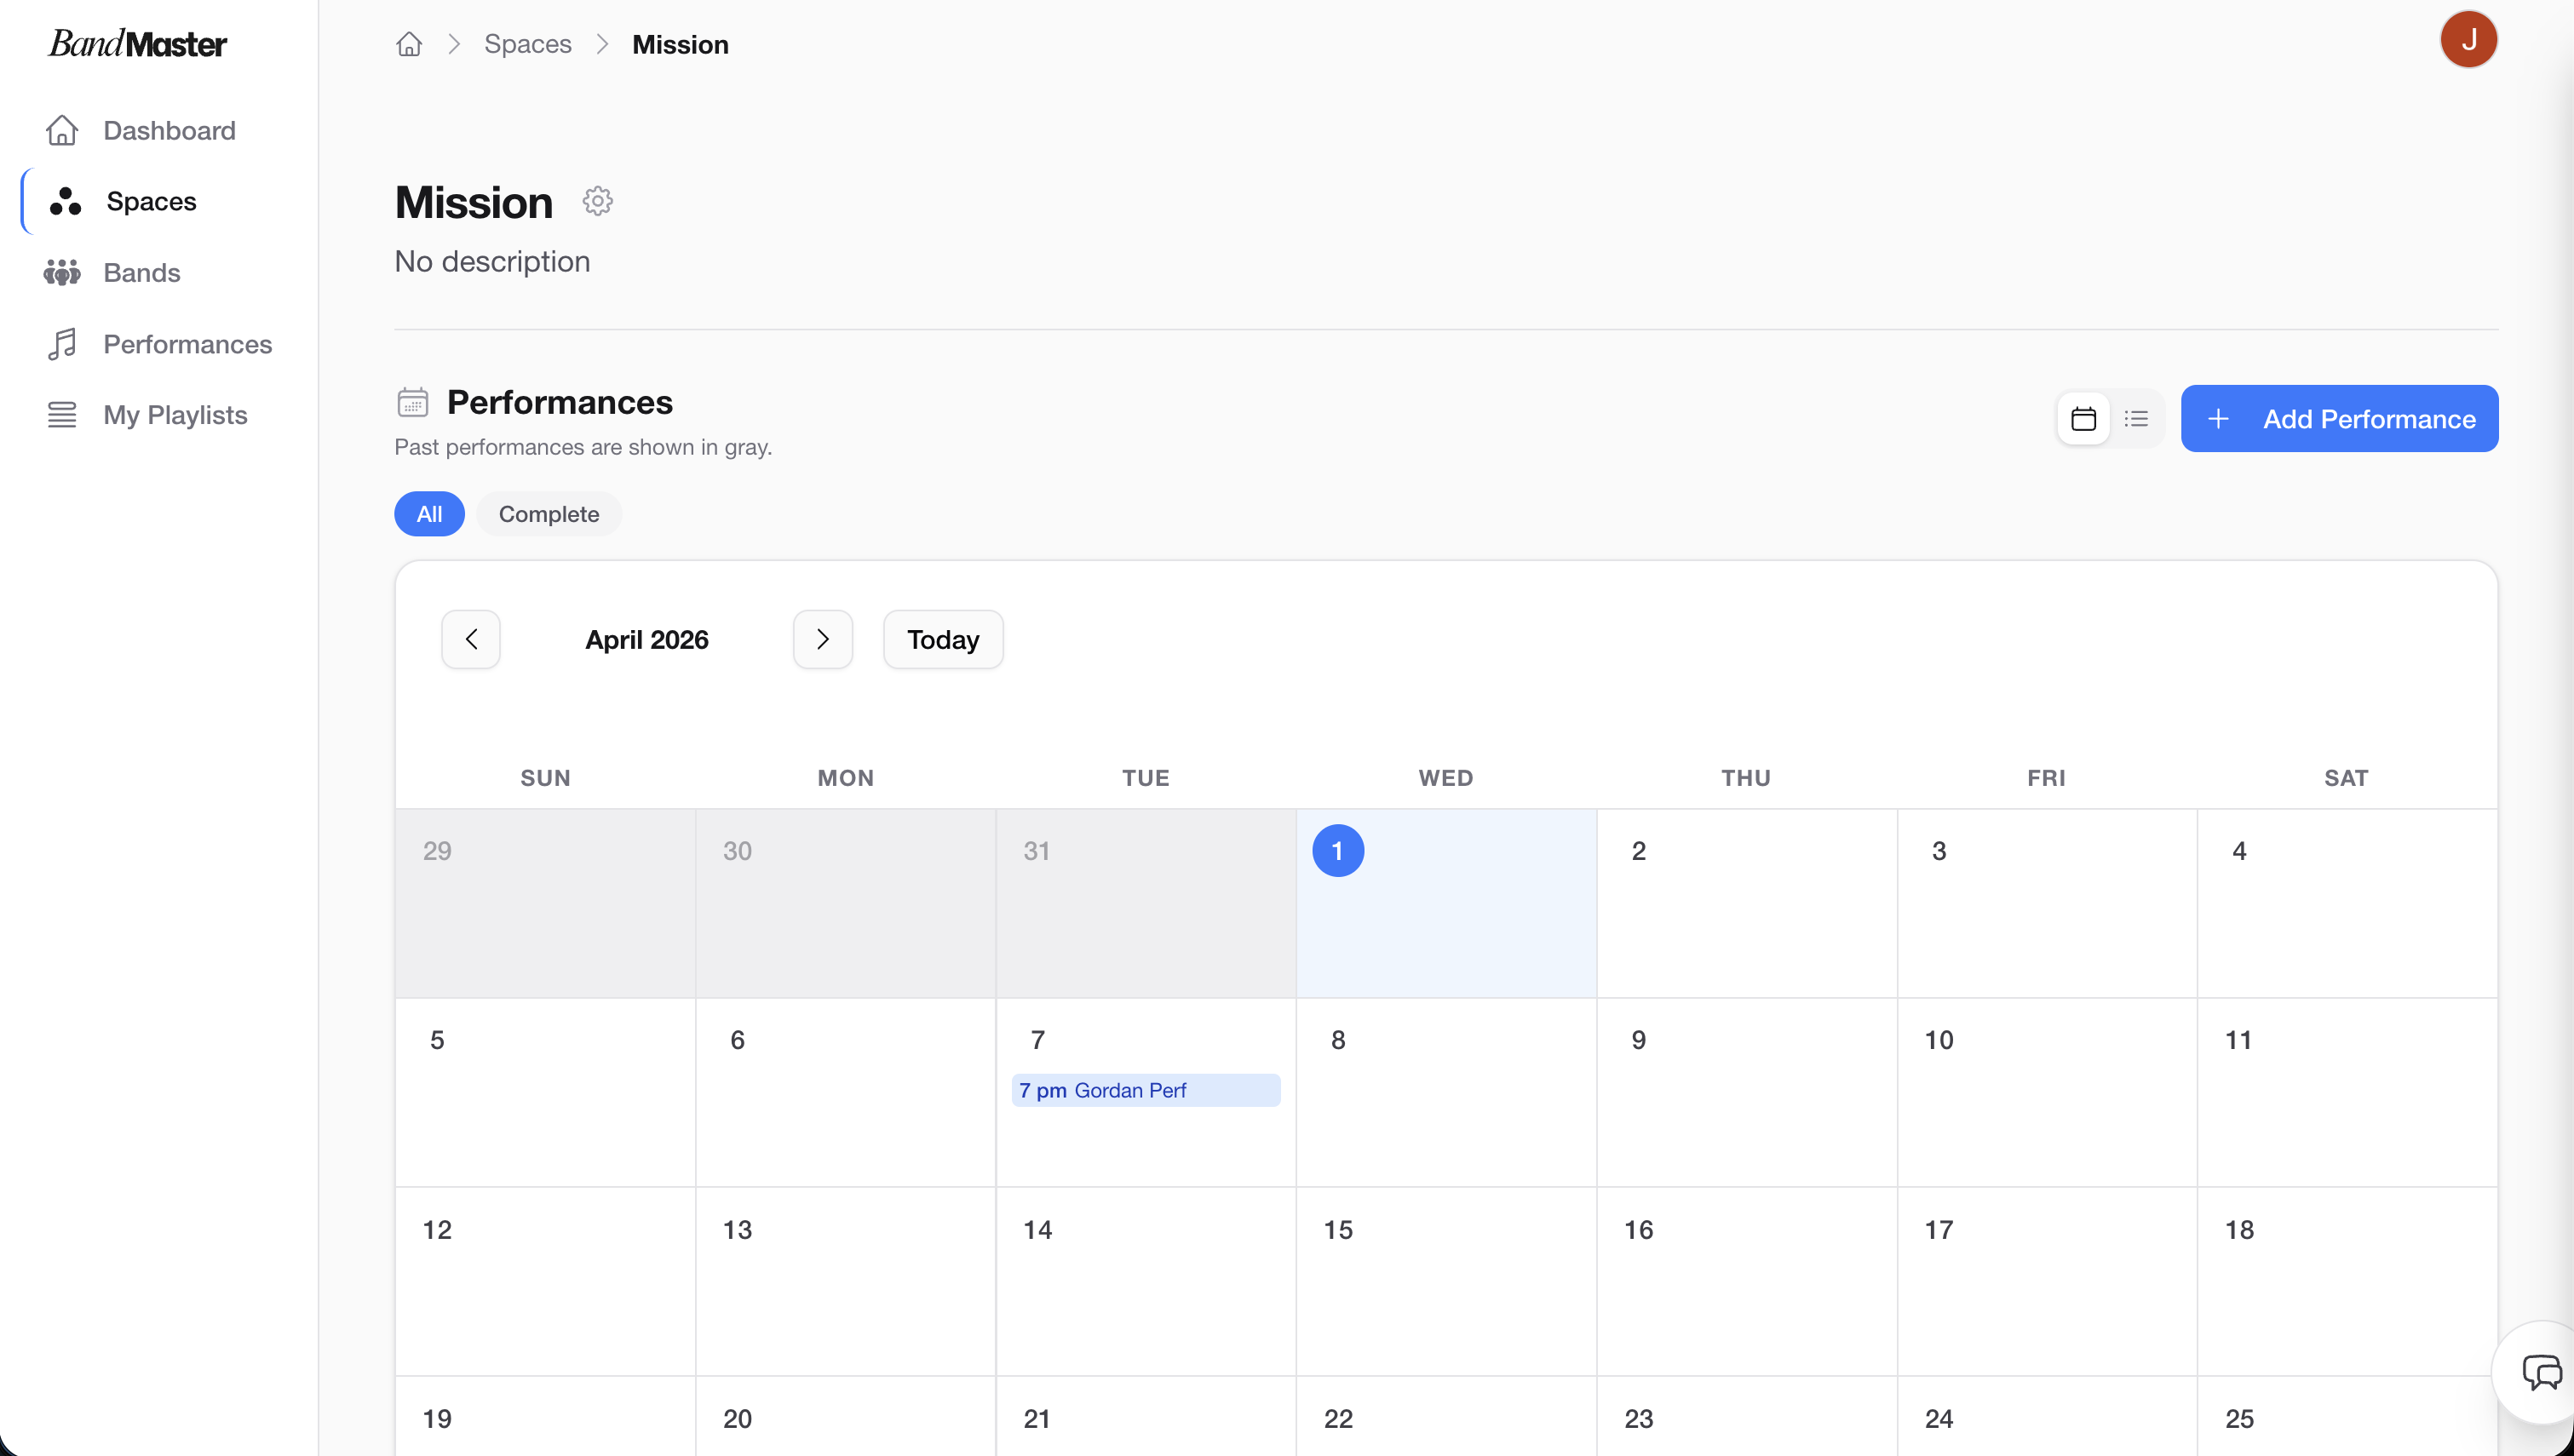Click the home breadcrumb icon
Viewport: 2574px width, 1456px height.
[409, 44]
